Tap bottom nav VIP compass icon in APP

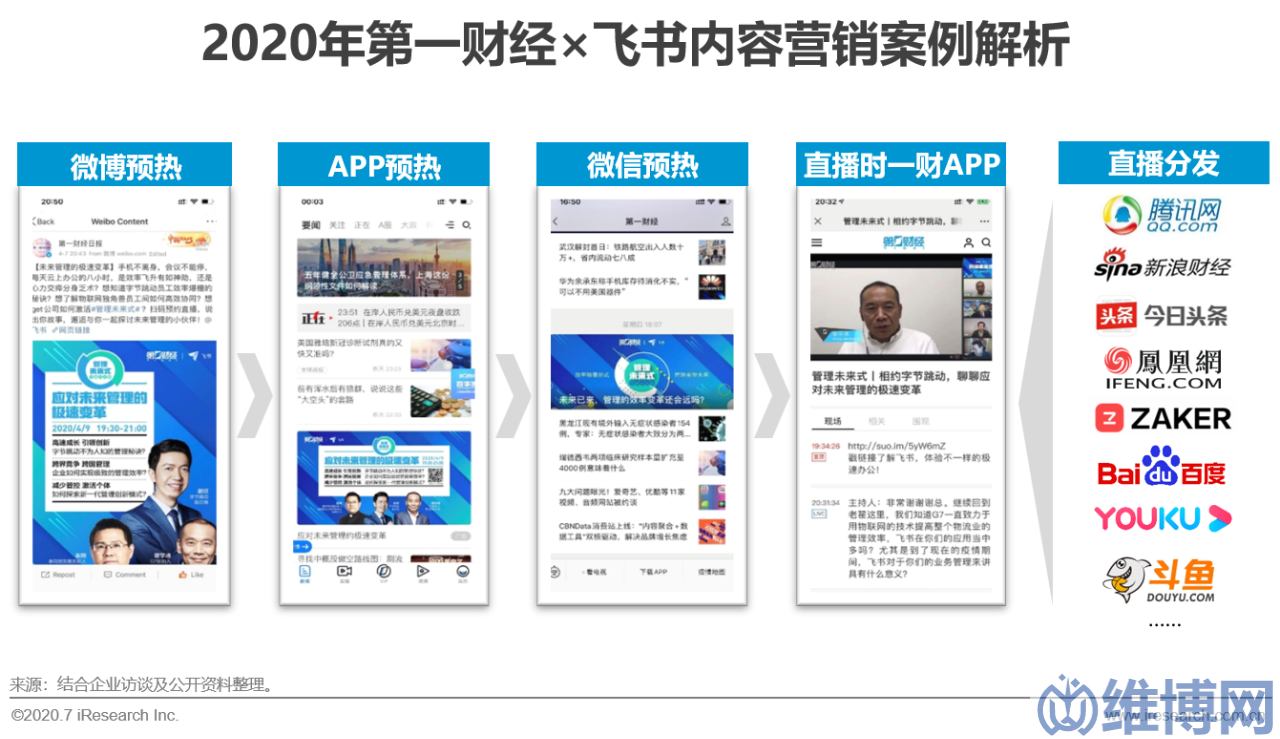tap(383, 572)
